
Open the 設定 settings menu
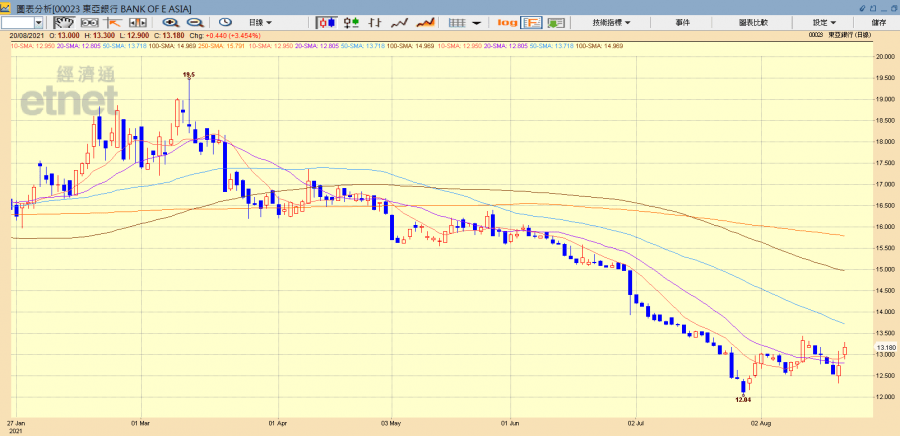[x=825, y=22]
